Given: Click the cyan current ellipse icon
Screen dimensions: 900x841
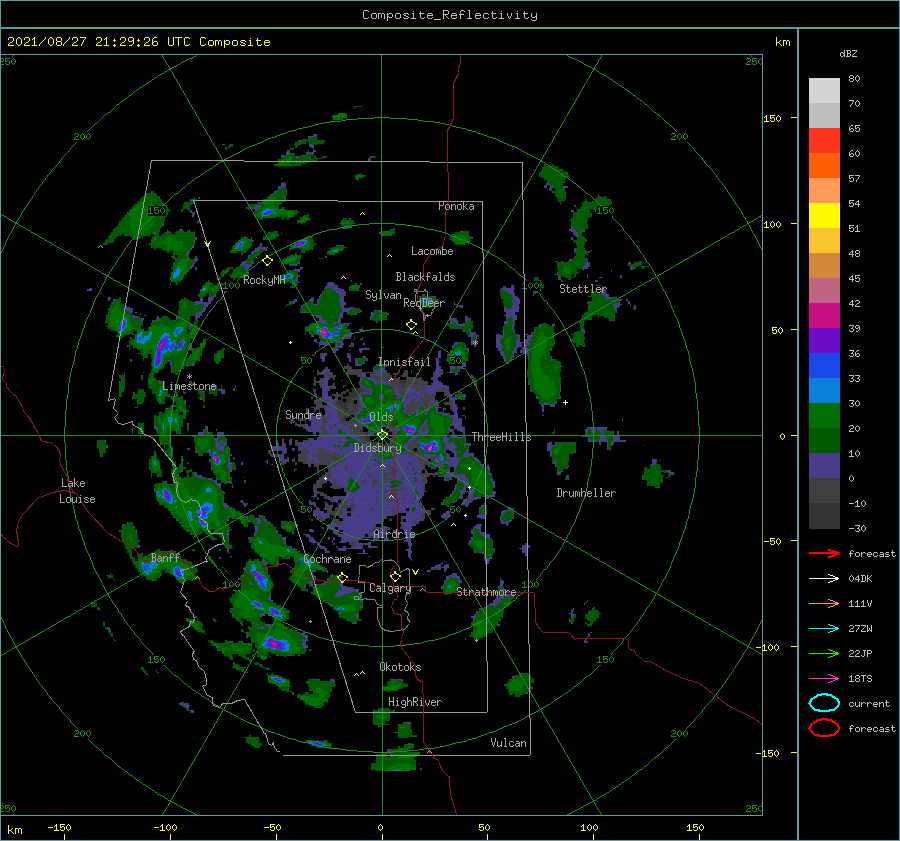Looking at the screenshot, I should [x=824, y=703].
